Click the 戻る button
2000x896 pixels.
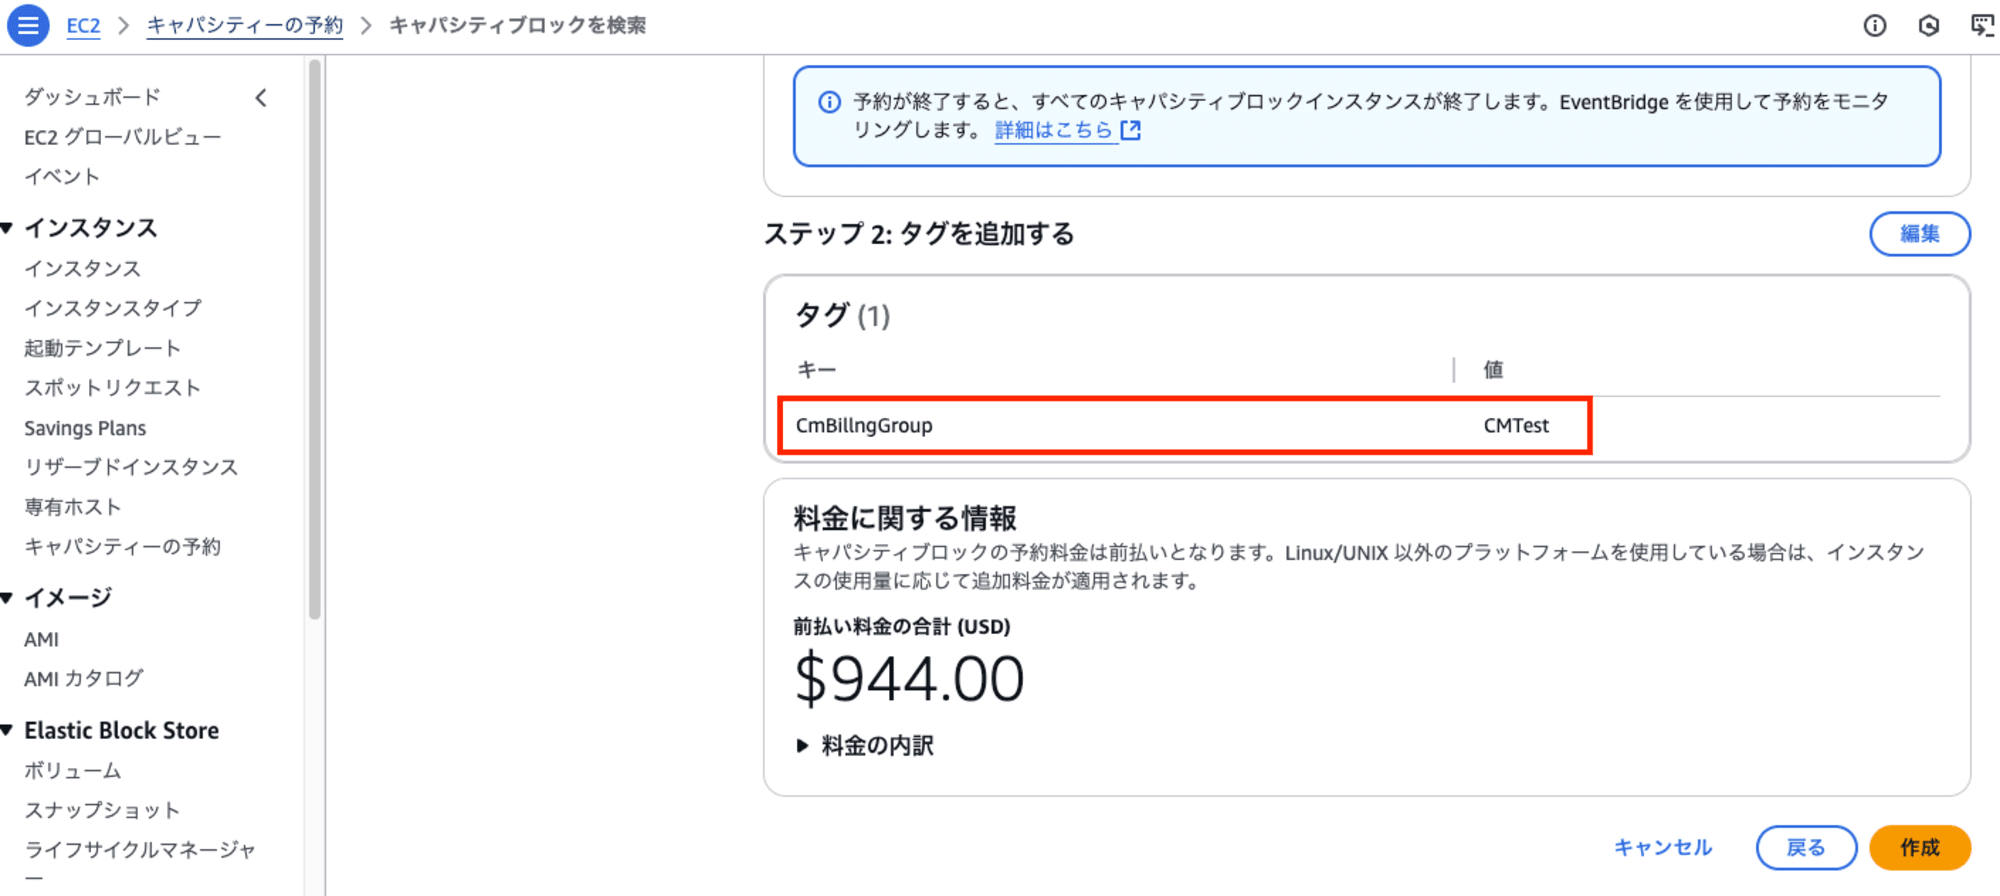pyautogui.click(x=1806, y=847)
